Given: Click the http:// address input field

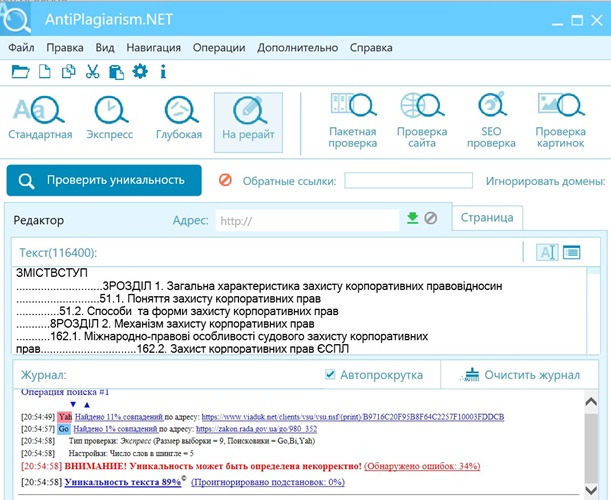Looking at the screenshot, I should pyautogui.click(x=307, y=221).
